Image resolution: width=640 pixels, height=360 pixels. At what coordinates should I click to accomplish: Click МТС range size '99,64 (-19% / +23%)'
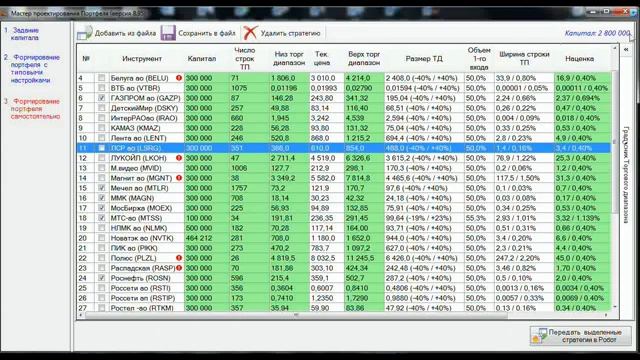(x=424, y=218)
